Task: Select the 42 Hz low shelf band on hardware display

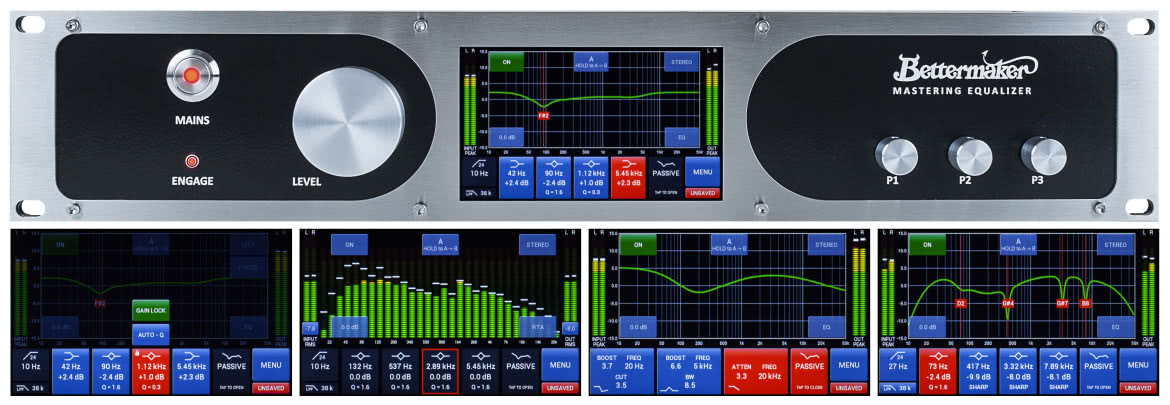Action: click(516, 177)
